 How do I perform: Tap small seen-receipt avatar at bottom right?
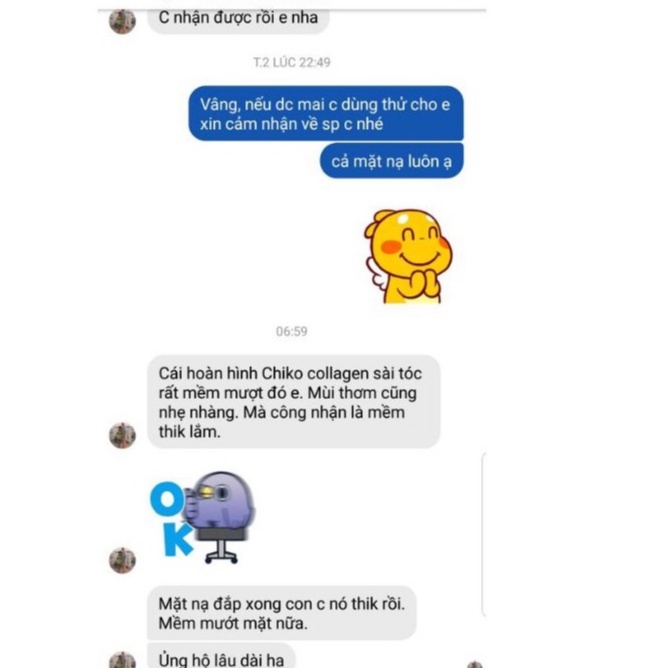coord(475,665)
